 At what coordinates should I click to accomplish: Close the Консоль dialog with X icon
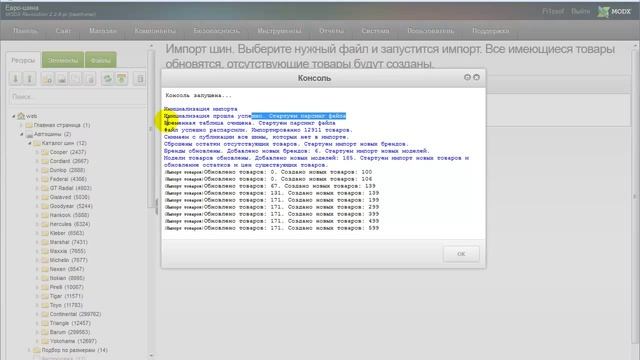pyautogui.click(x=476, y=77)
